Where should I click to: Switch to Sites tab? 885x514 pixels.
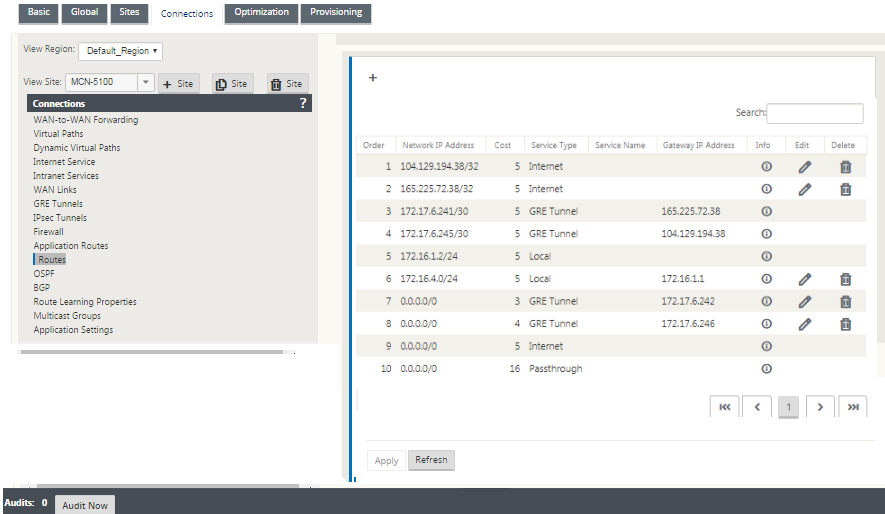pos(129,13)
